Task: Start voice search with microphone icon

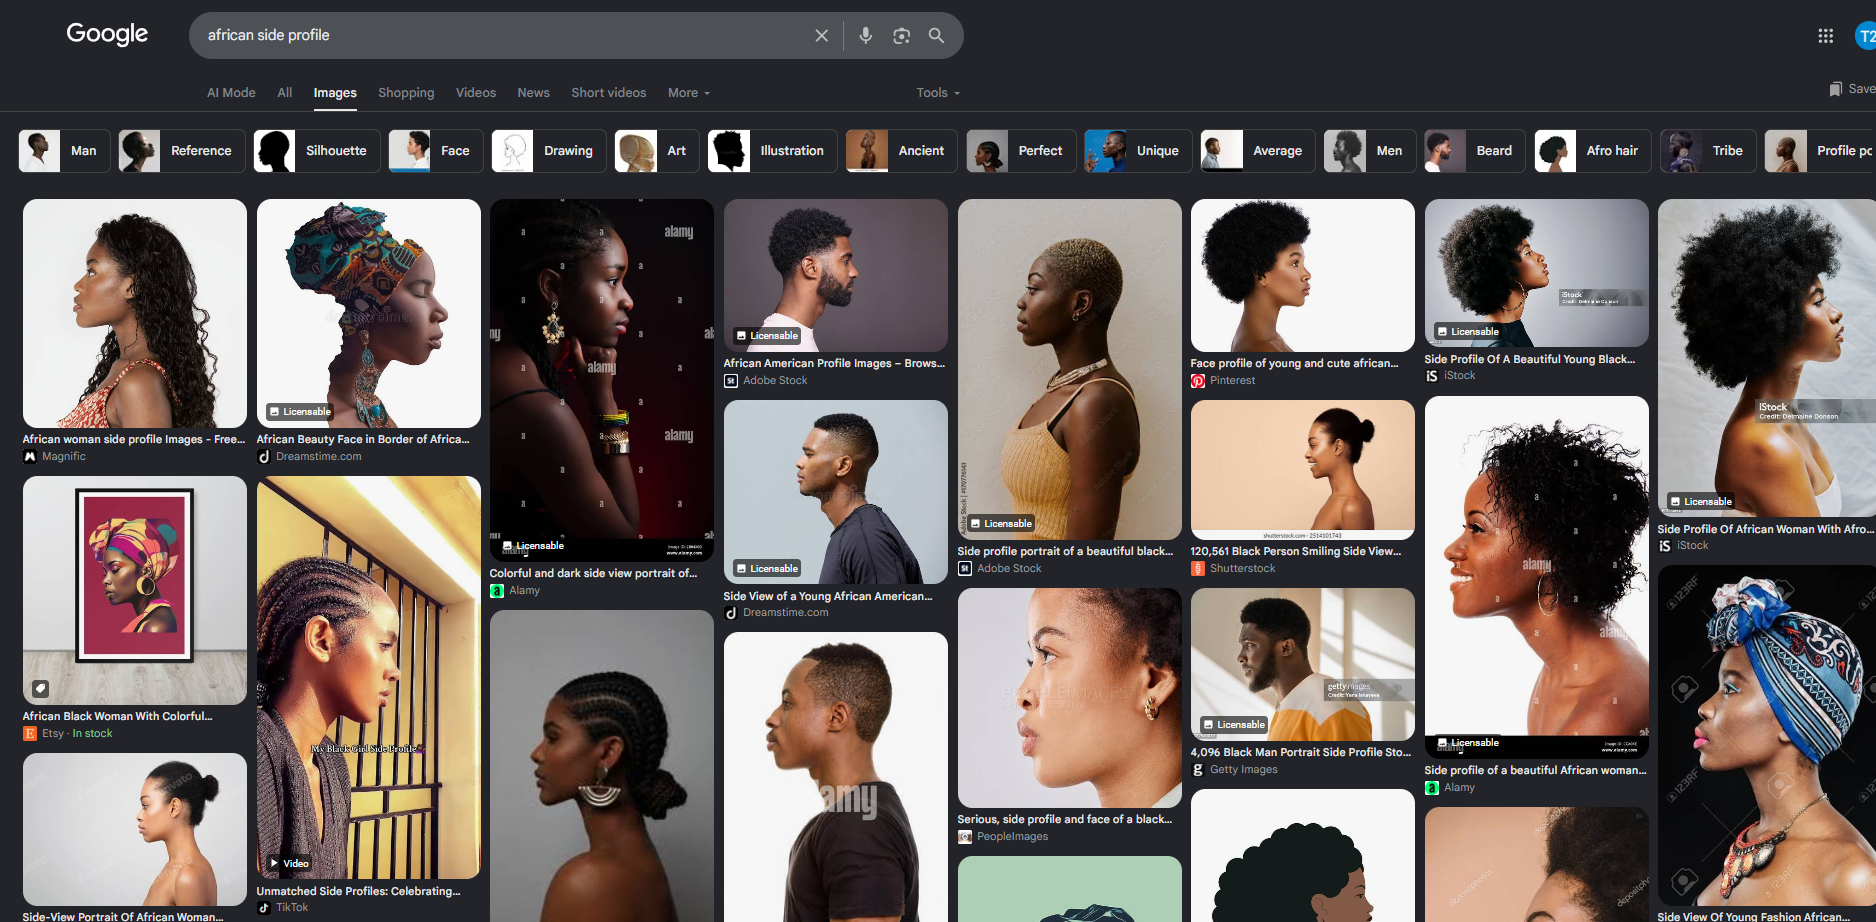Action: [x=866, y=35]
